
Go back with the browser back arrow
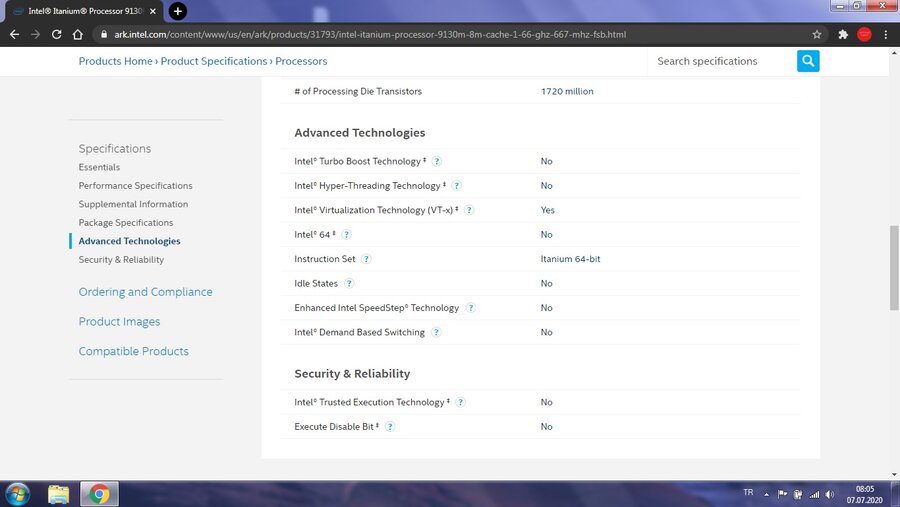[14, 34]
